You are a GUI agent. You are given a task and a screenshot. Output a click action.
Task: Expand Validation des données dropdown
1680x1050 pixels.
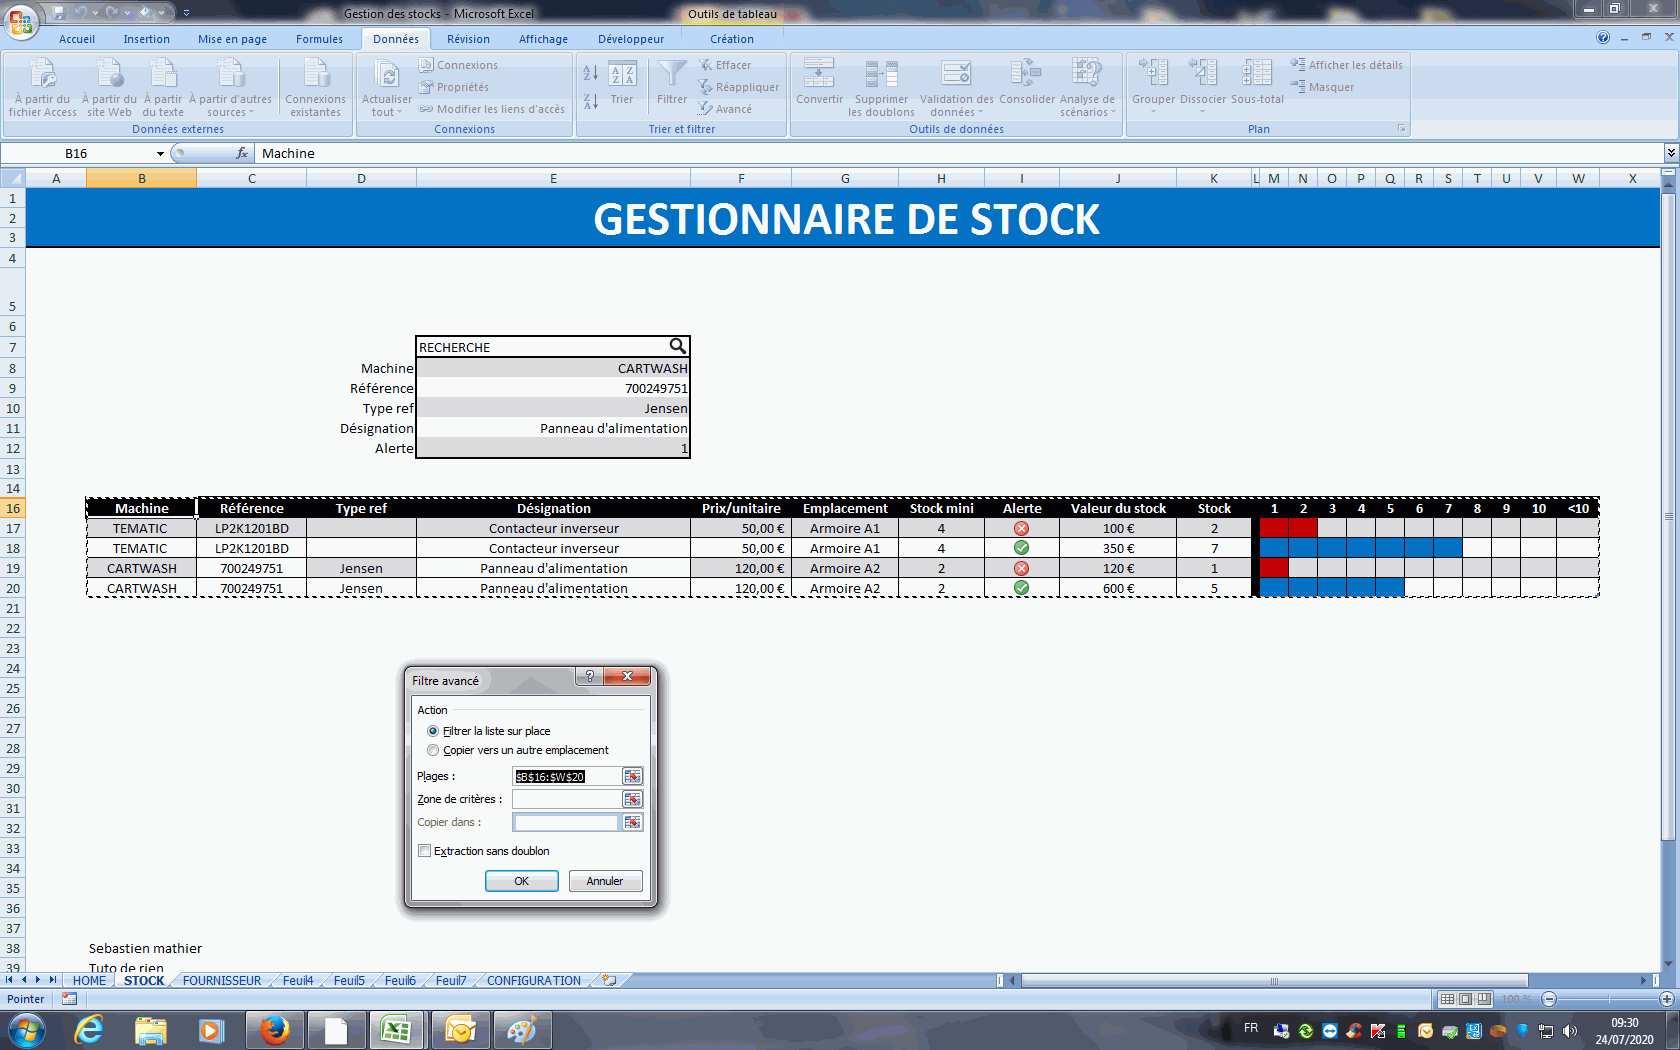(x=980, y=113)
